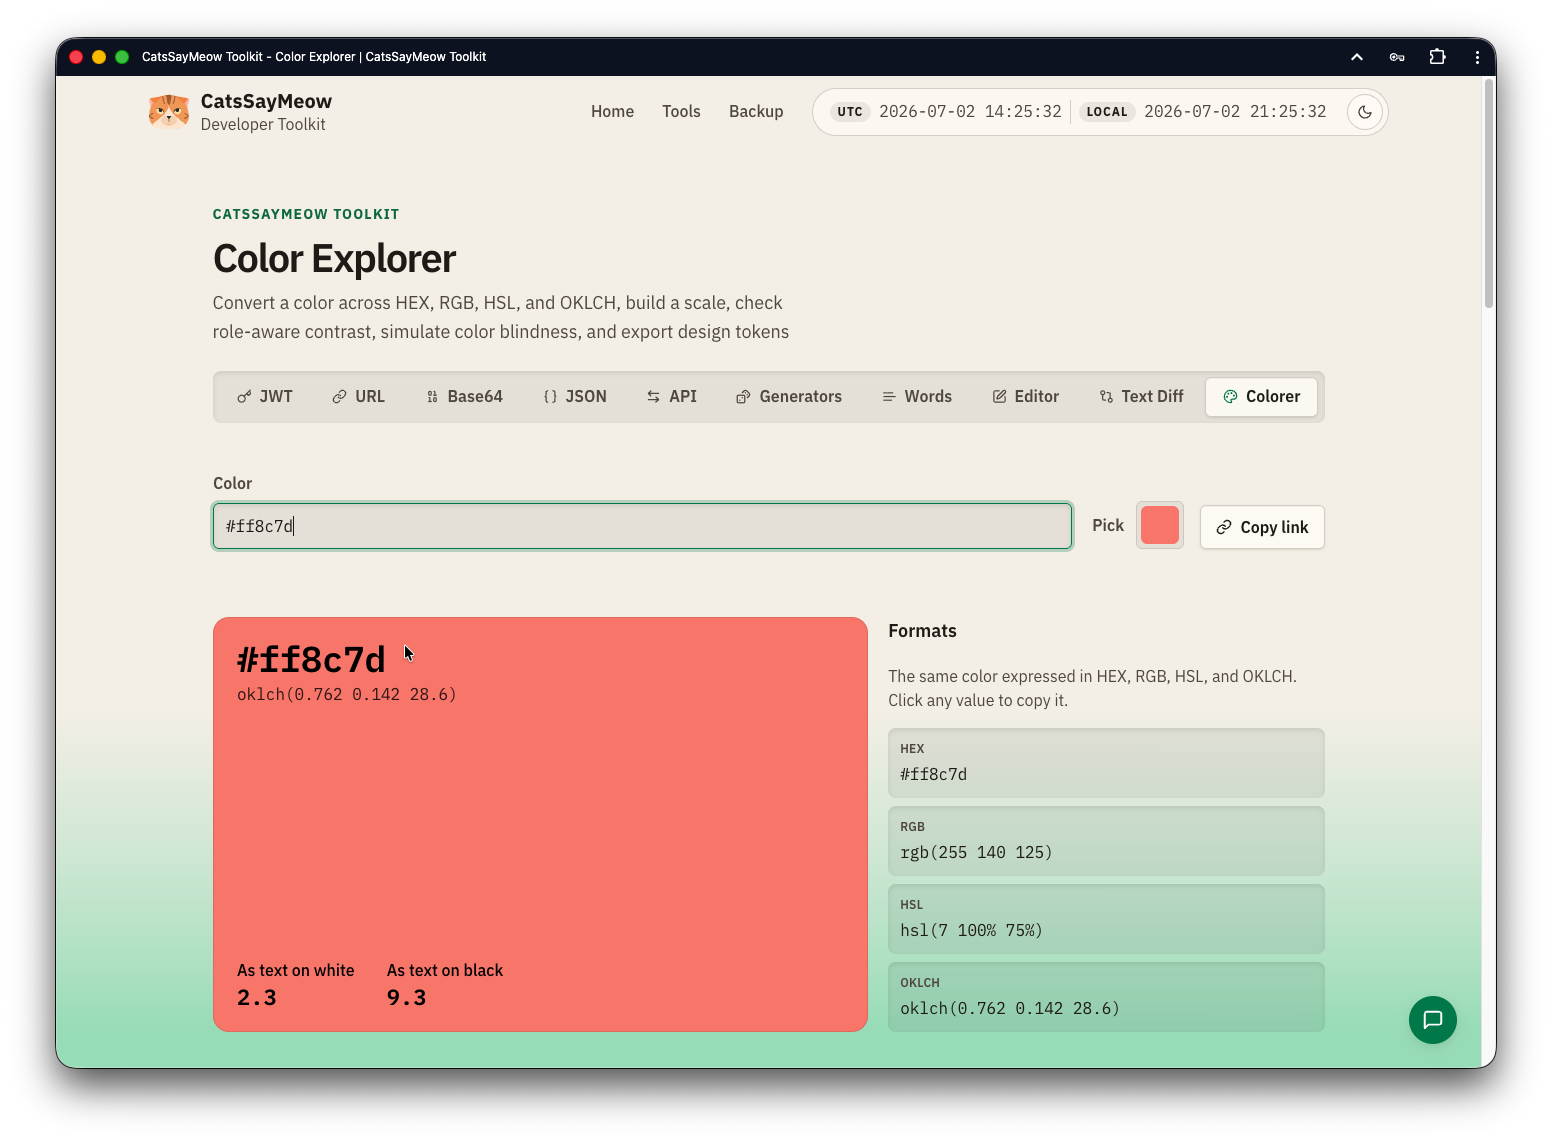Select the Colorer tab

1261,397
